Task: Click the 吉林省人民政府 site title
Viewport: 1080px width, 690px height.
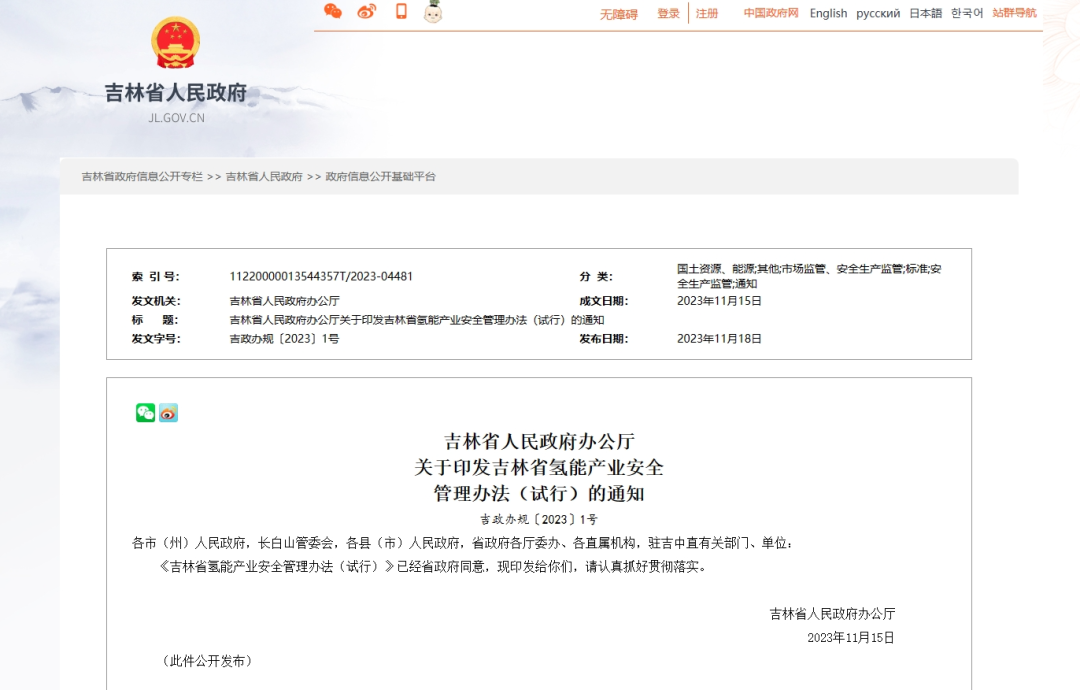Action: tap(176, 94)
